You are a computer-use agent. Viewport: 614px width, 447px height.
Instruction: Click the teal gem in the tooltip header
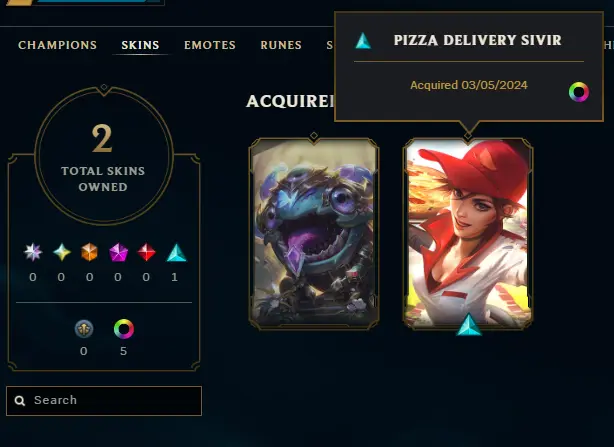click(363, 41)
